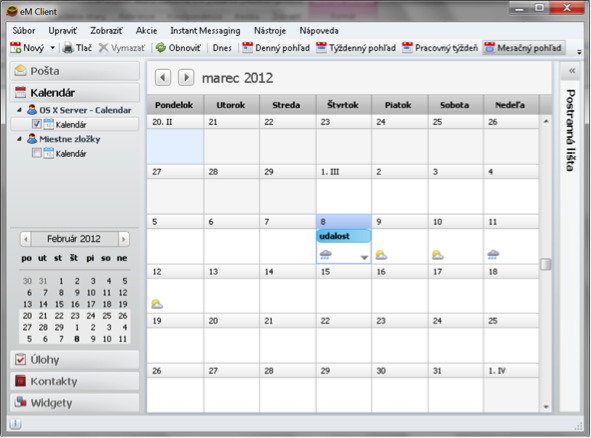Enable the Miestne zložky Kalendár checkbox
Screen dimensions: 591x438
tap(37, 153)
